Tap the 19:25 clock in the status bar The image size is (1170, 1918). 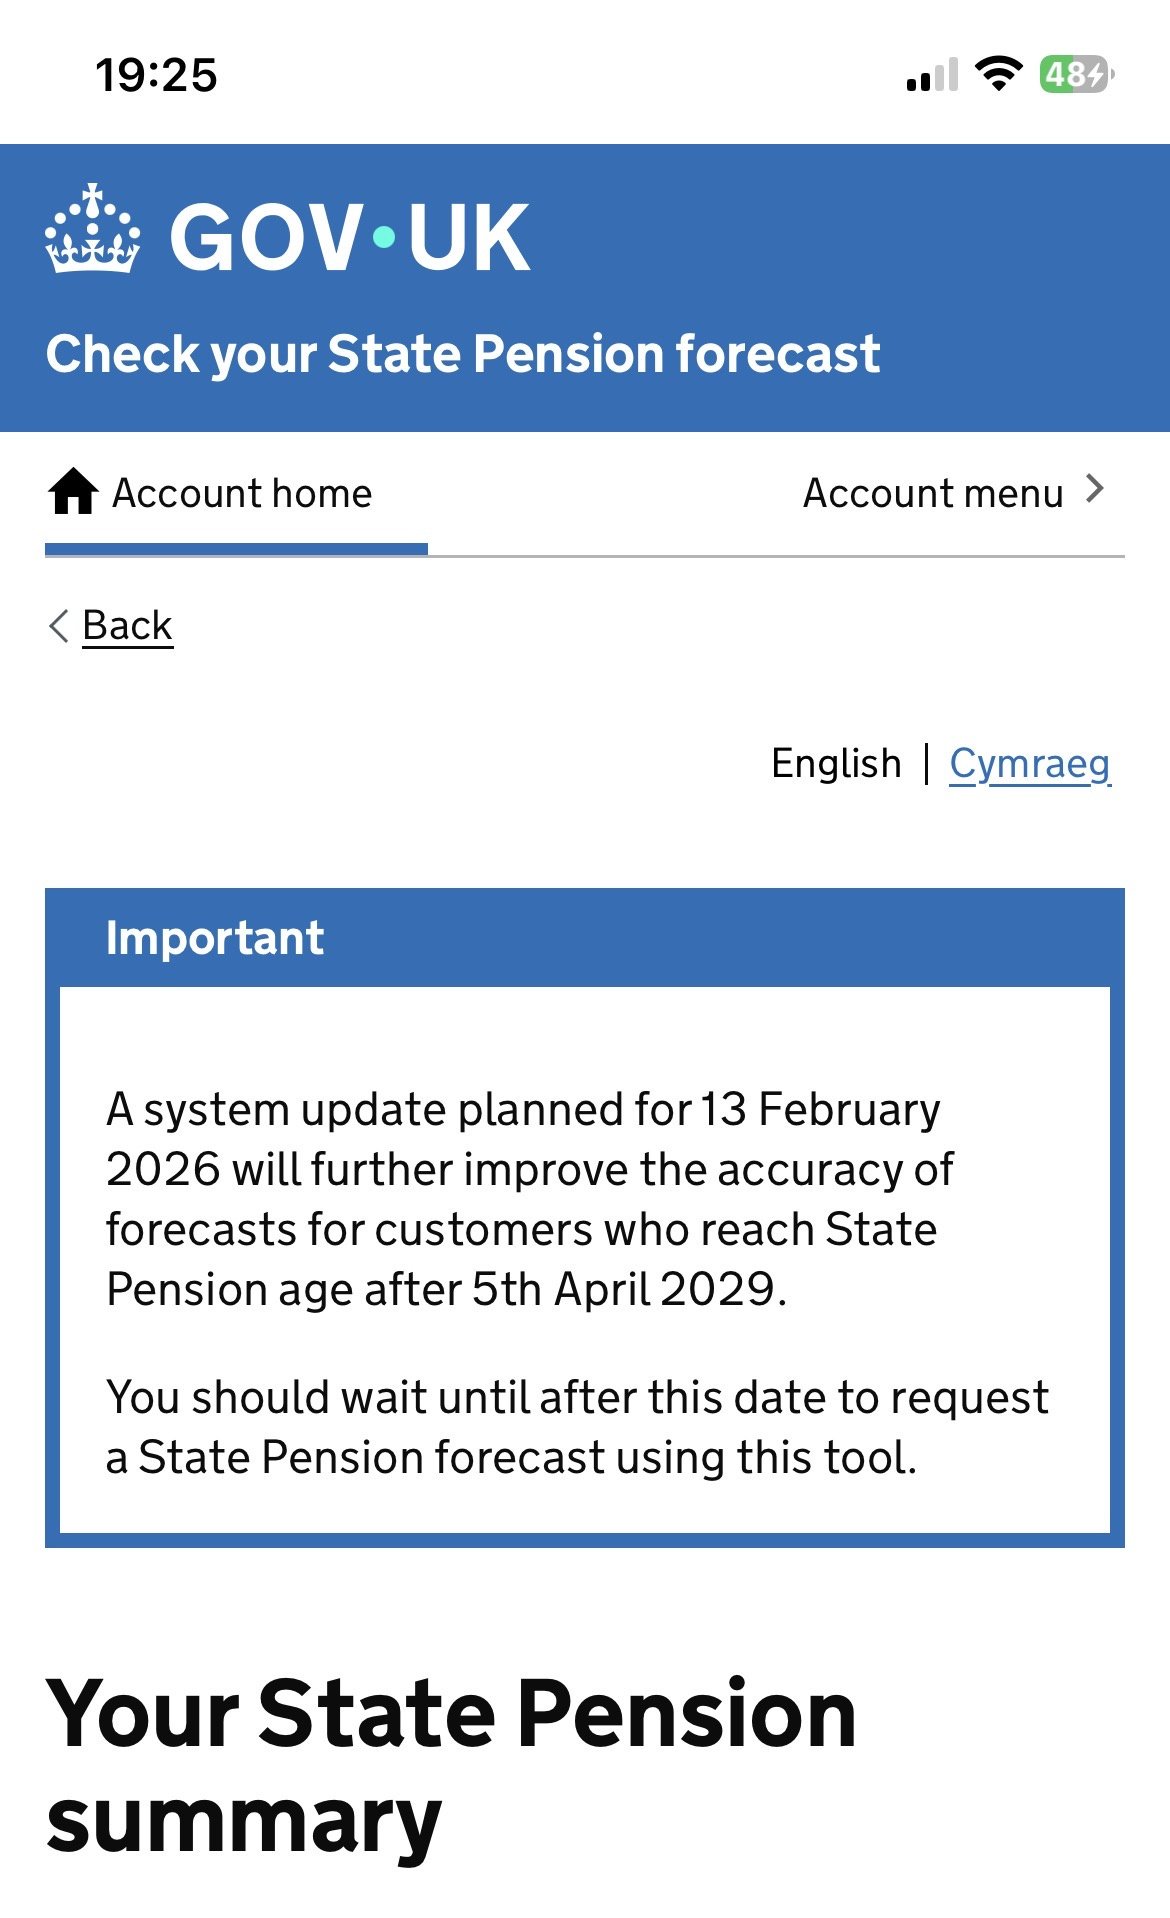click(x=156, y=75)
